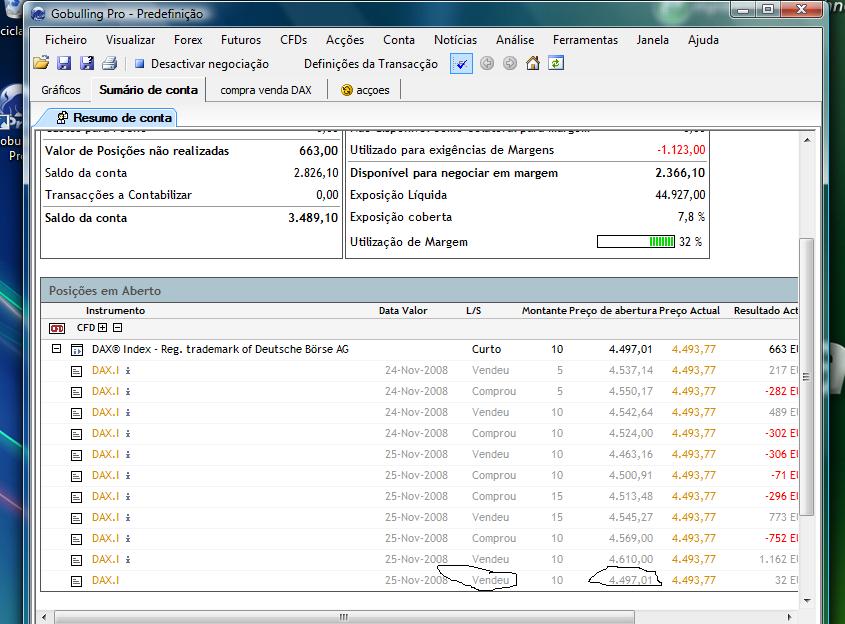Sort positions by the Instrumento column header
The height and width of the screenshot is (624, 845).
[x=115, y=310]
